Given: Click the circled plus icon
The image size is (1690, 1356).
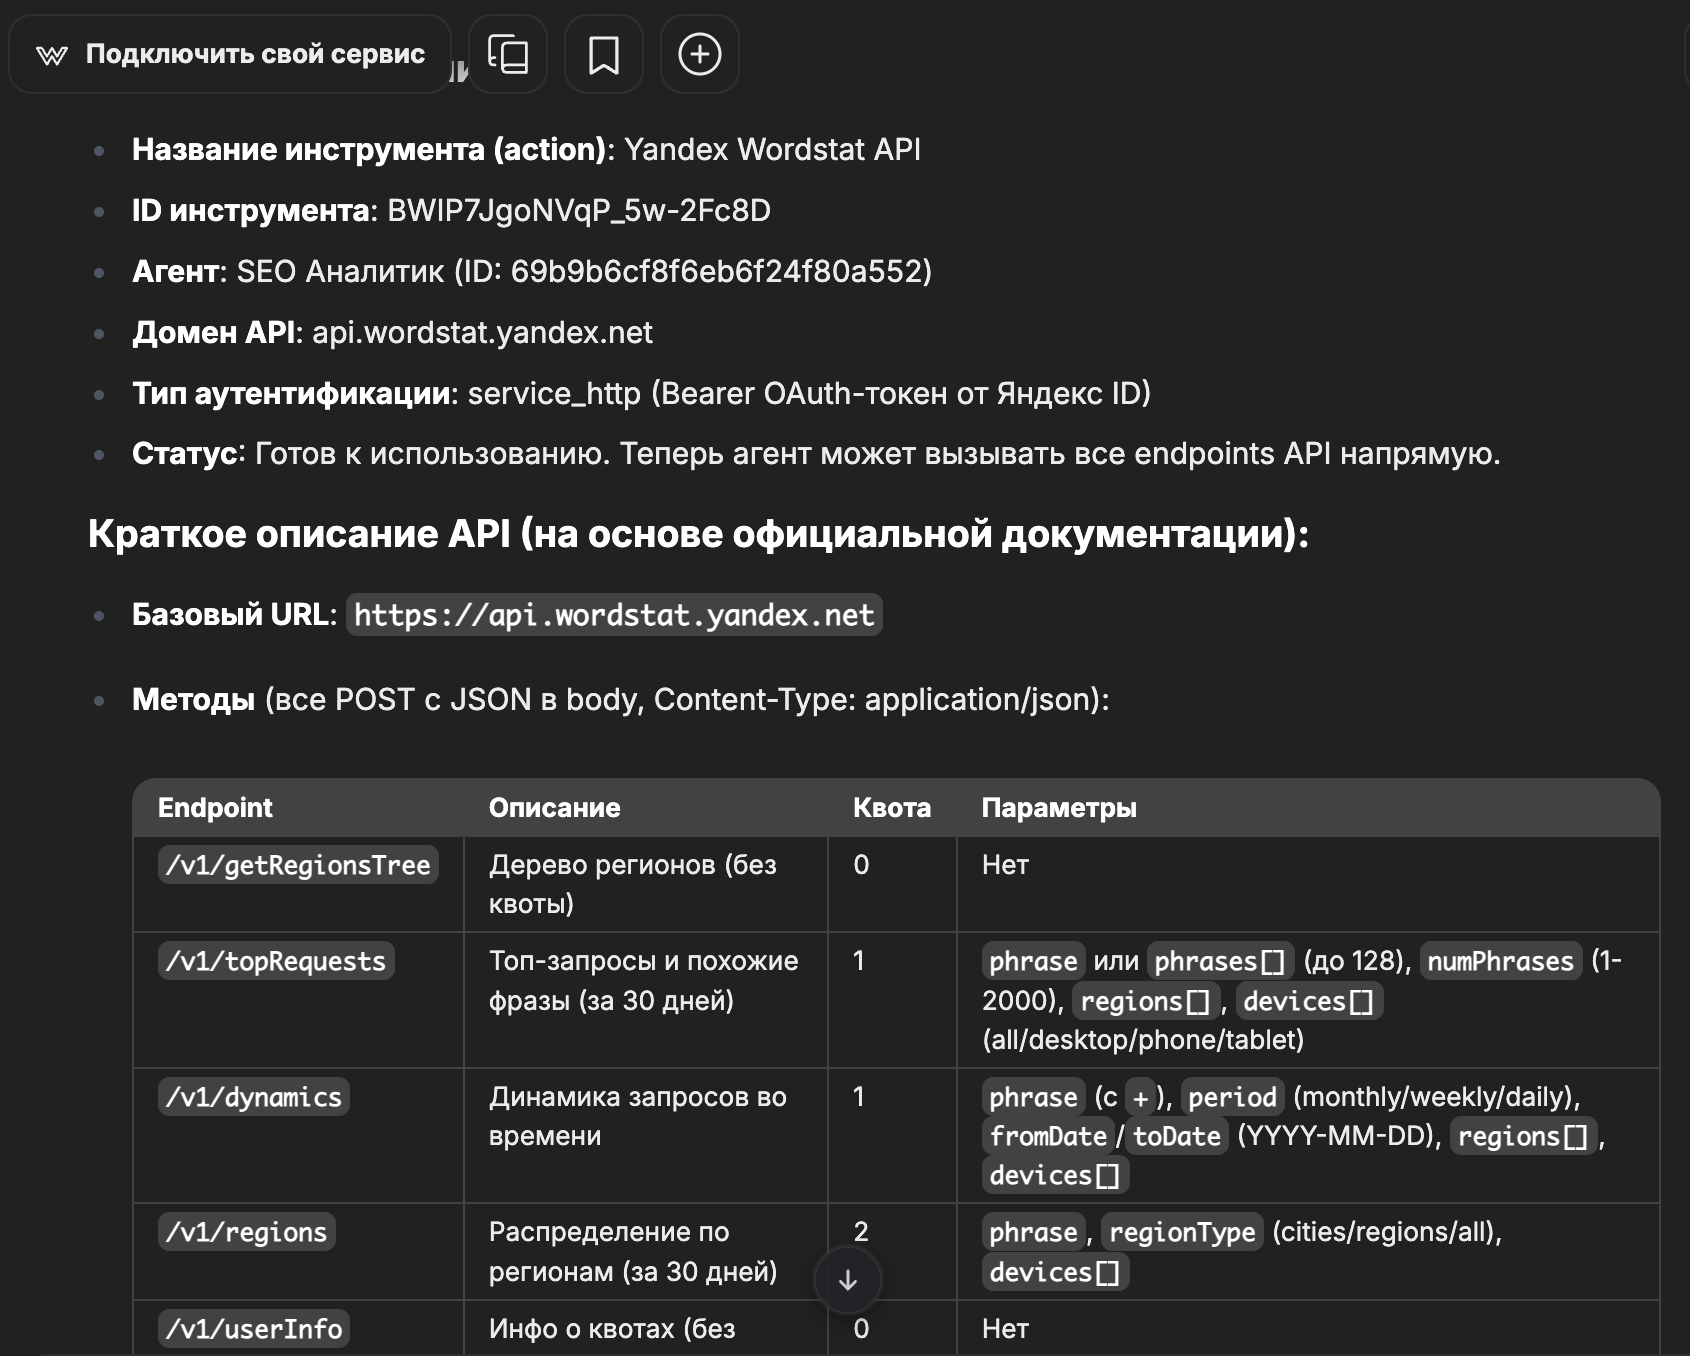Looking at the screenshot, I should 699,54.
